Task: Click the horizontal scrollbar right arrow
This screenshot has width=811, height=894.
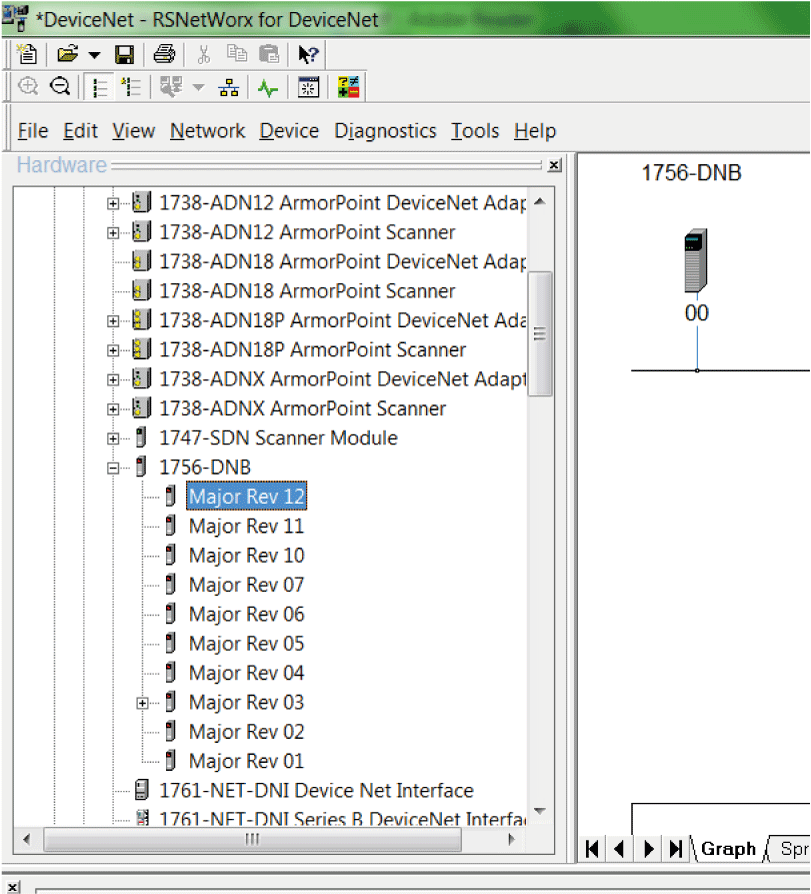Action: [511, 839]
